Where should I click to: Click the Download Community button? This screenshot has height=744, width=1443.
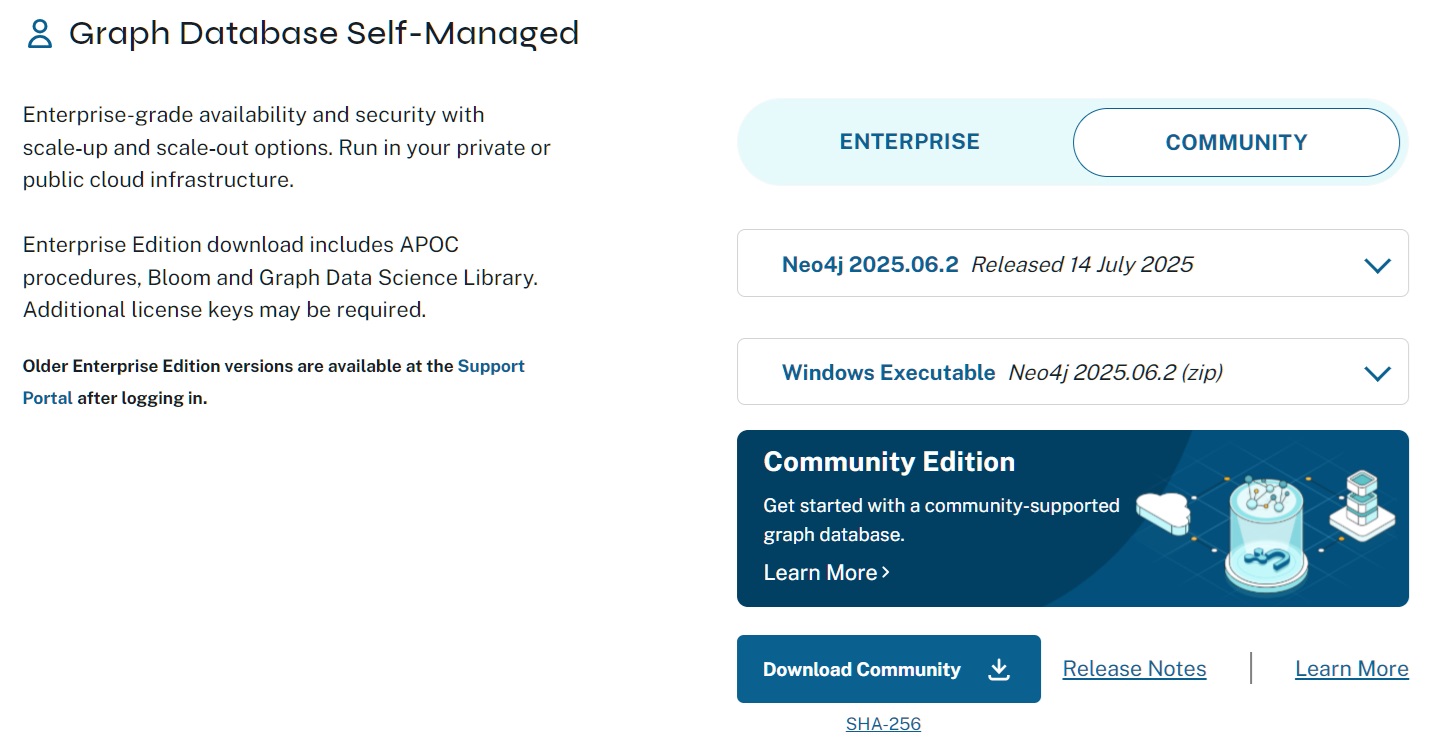888,669
